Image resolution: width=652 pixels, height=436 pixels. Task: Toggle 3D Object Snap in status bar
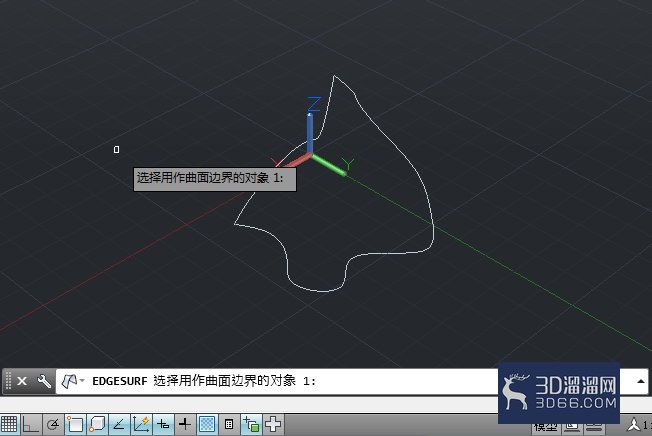click(x=97, y=424)
